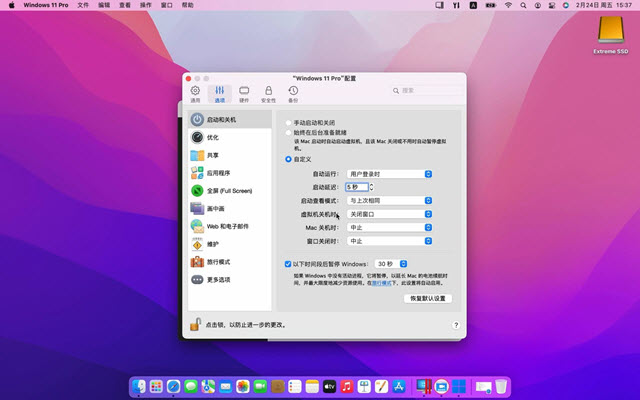Image resolution: width=640 pixels, height=400 pixels.
Task: Choose 自定义 radio option
Action: click(x=289, y=159)
